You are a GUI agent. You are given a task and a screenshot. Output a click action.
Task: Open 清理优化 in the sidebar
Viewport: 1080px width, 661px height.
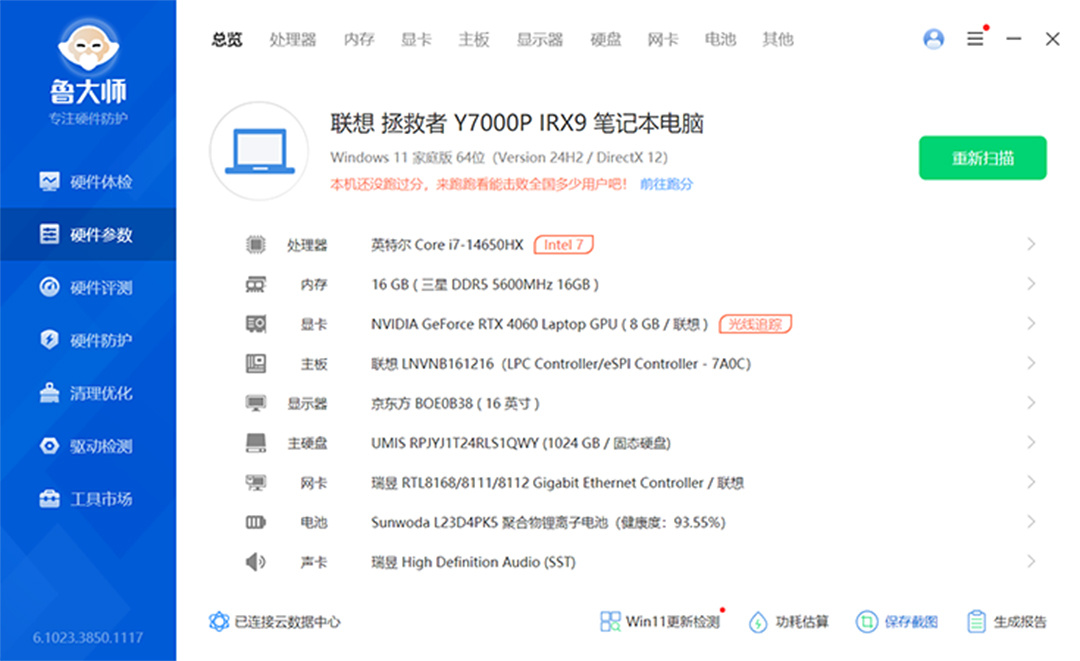point(88,393)
